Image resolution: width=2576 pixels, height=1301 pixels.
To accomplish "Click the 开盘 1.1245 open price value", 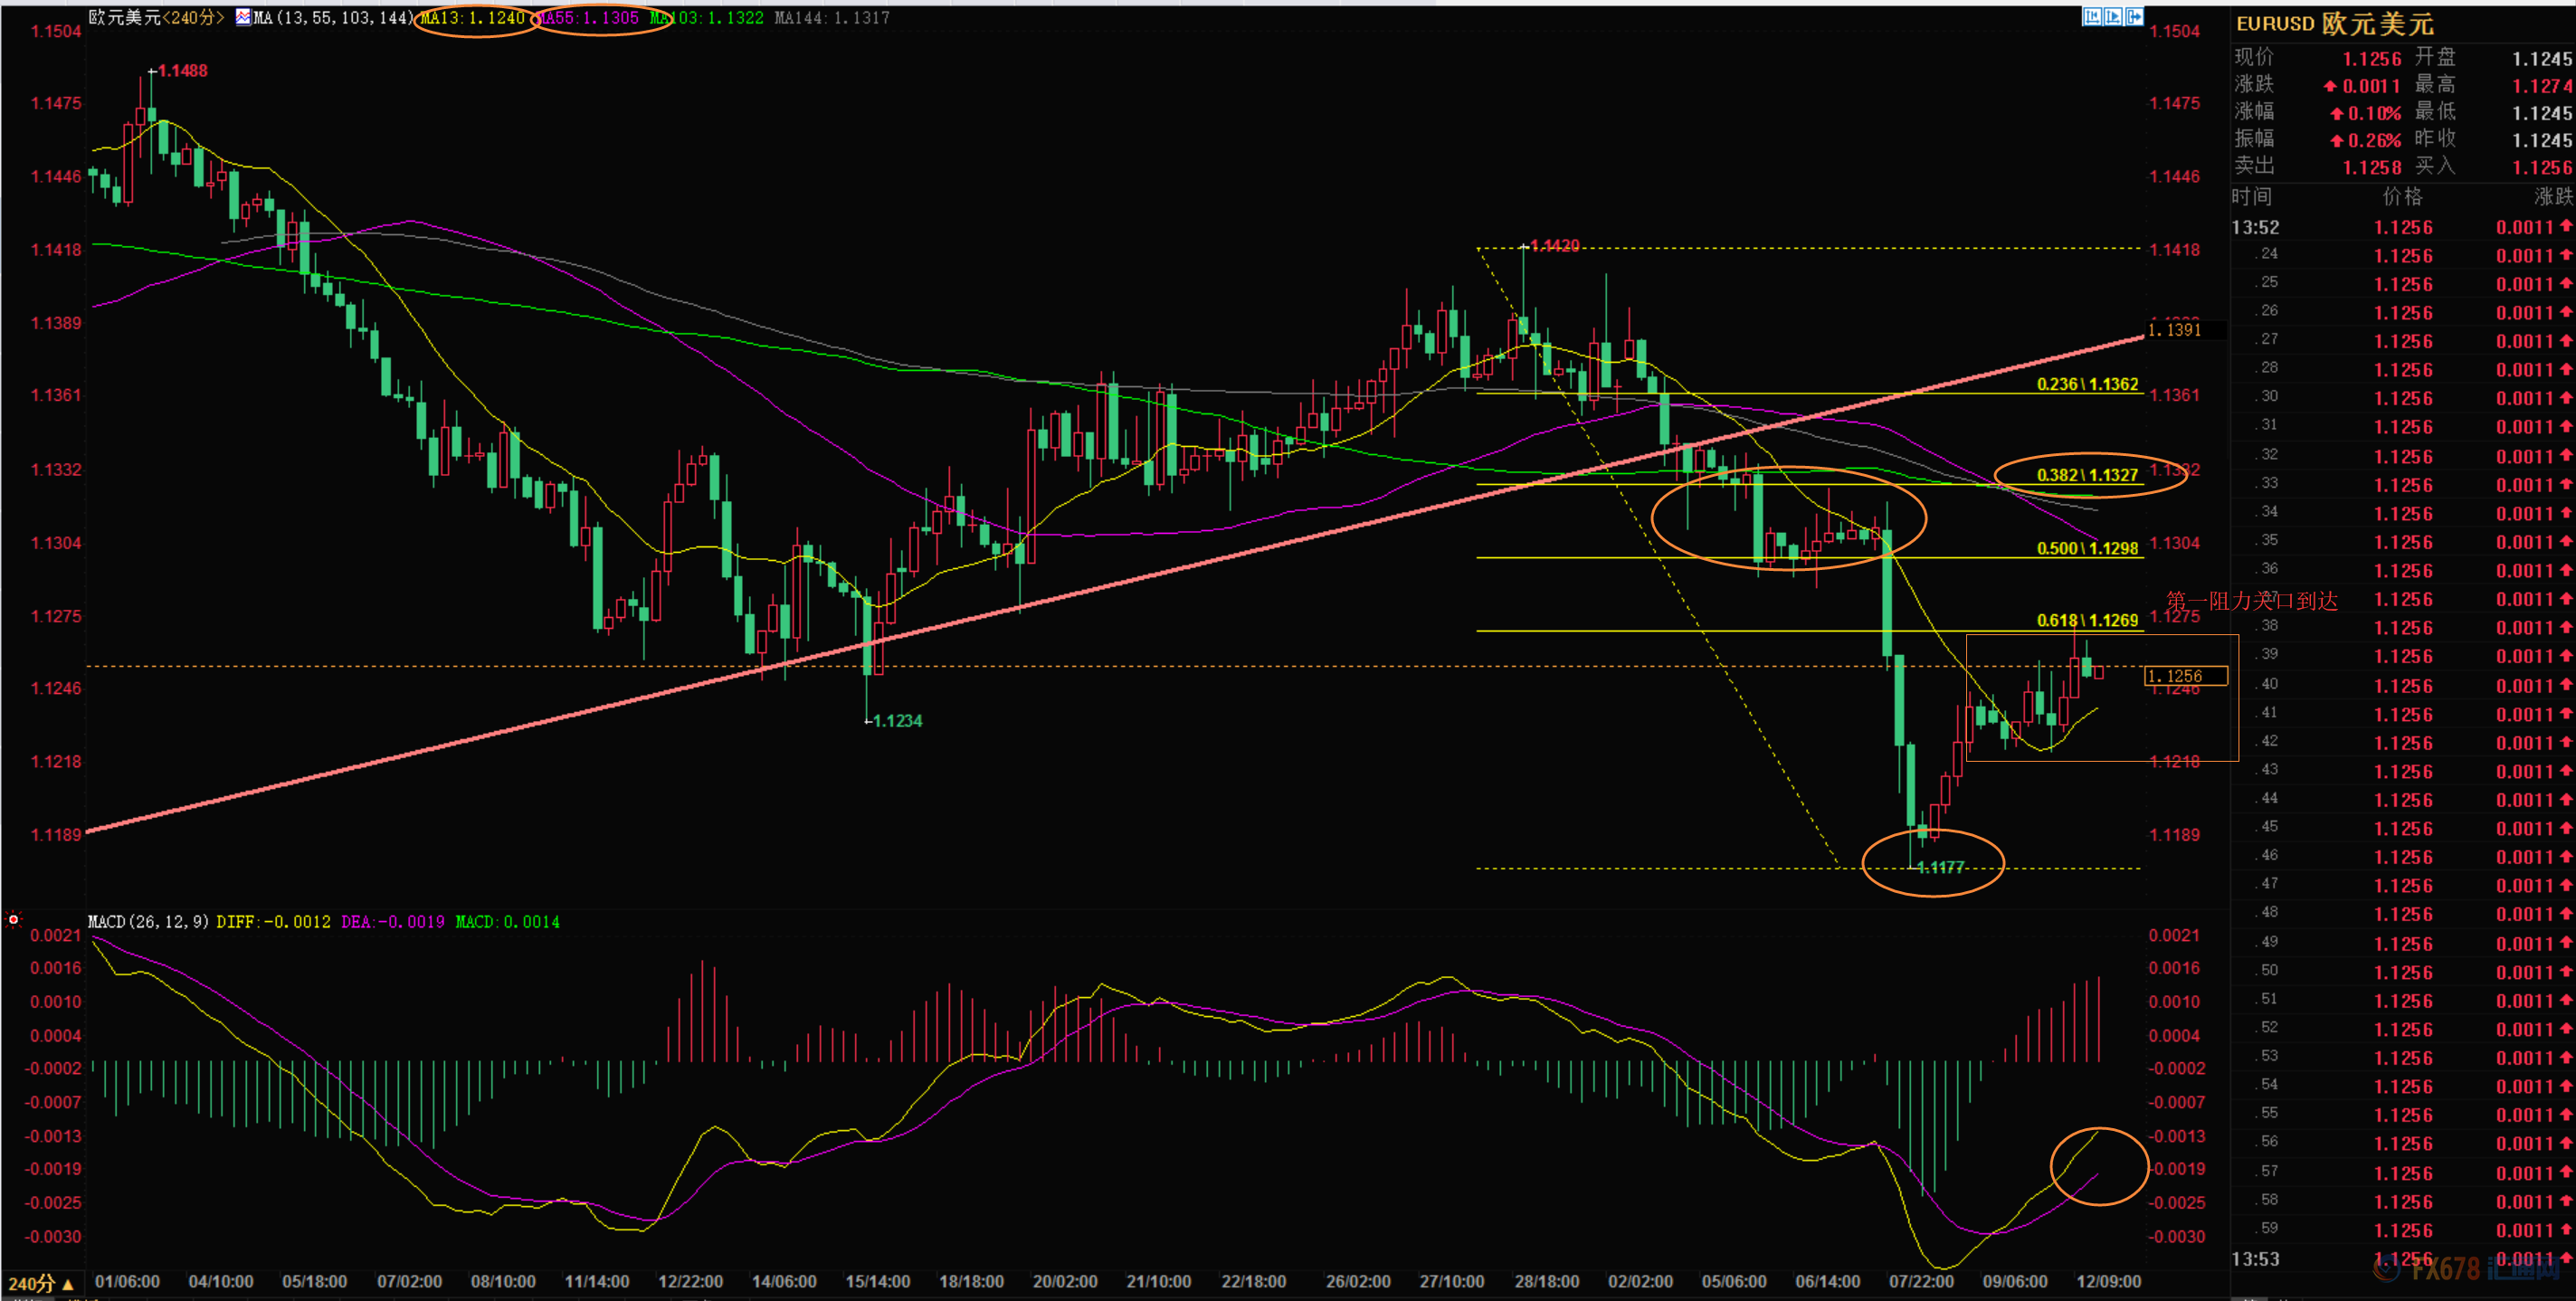I will 2542,59.
